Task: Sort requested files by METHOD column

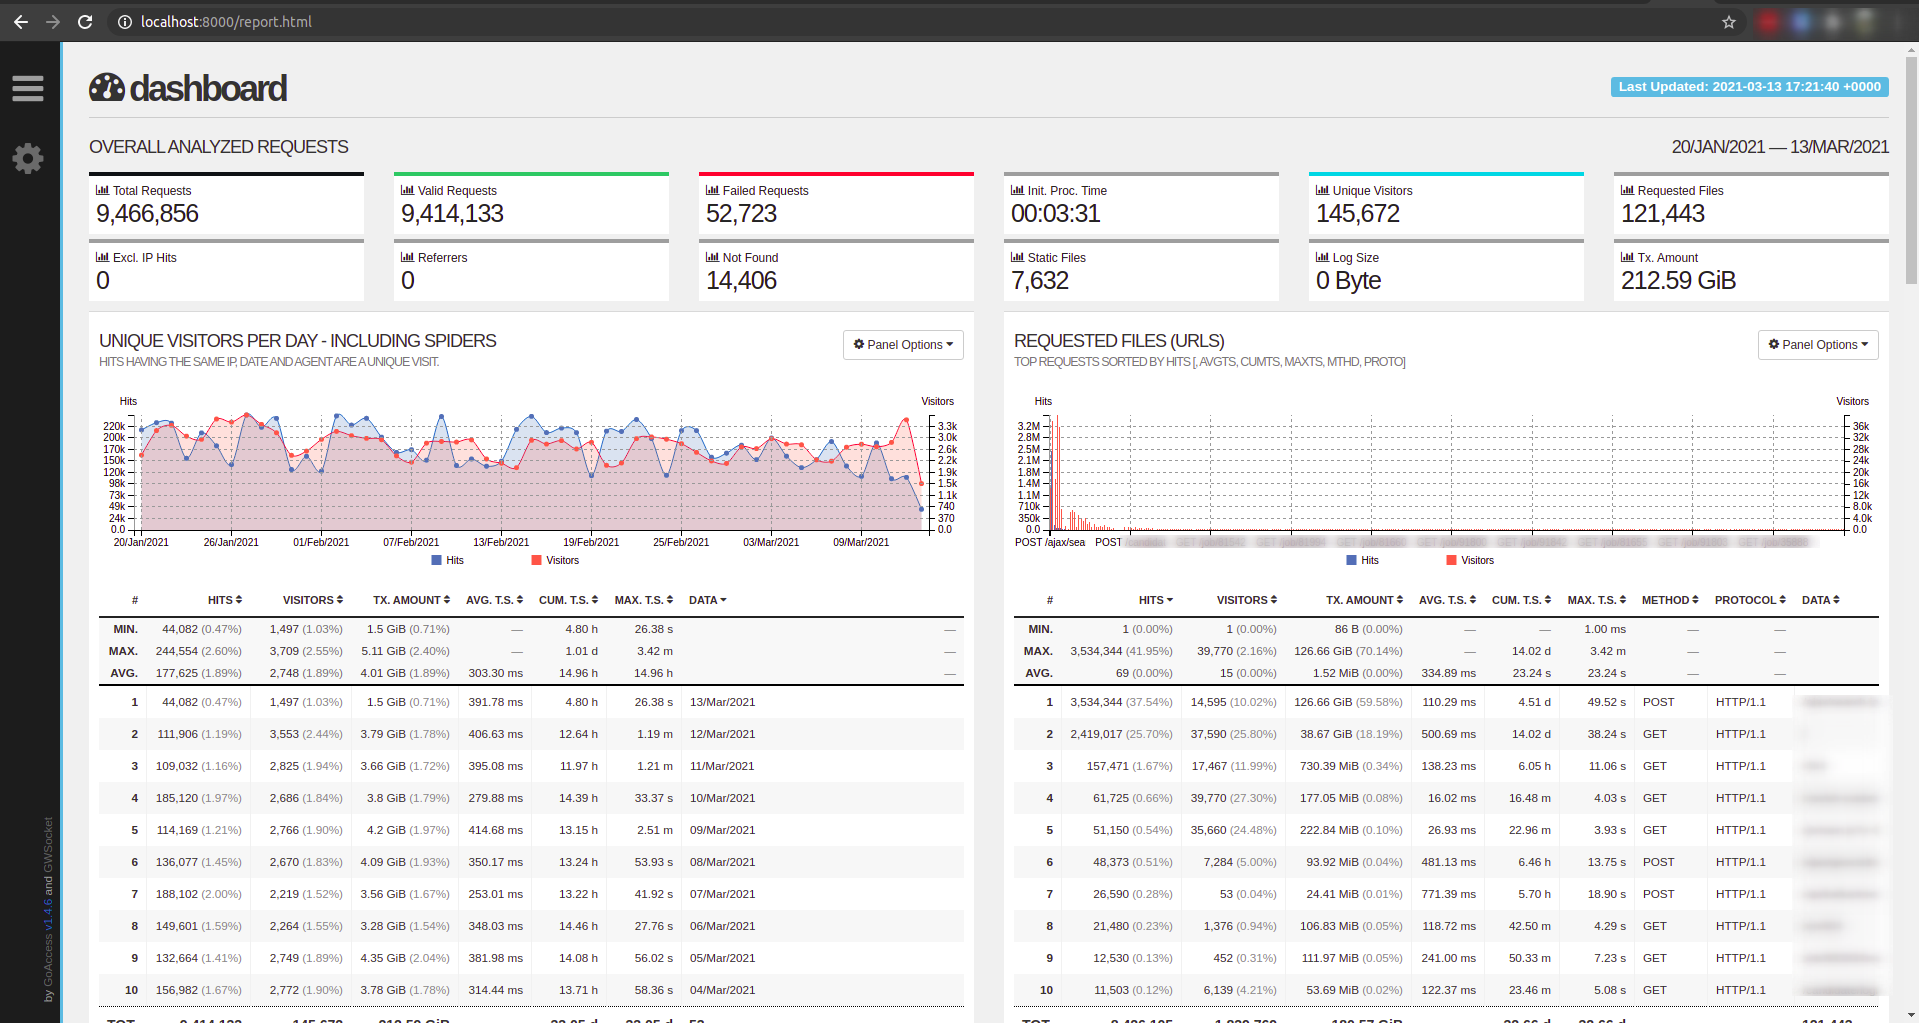Action: tap(1671, 600)
